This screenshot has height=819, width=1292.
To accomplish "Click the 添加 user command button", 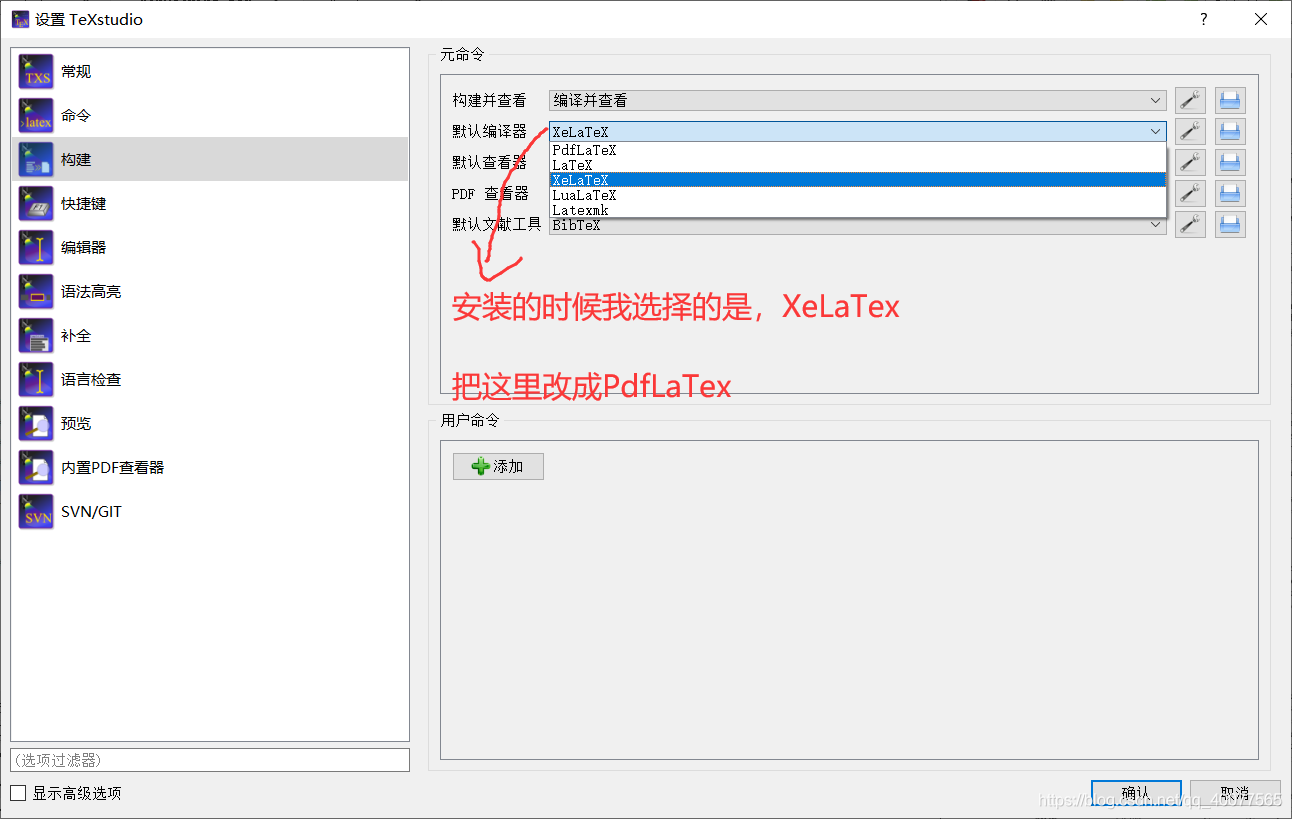I will (498, 466).
